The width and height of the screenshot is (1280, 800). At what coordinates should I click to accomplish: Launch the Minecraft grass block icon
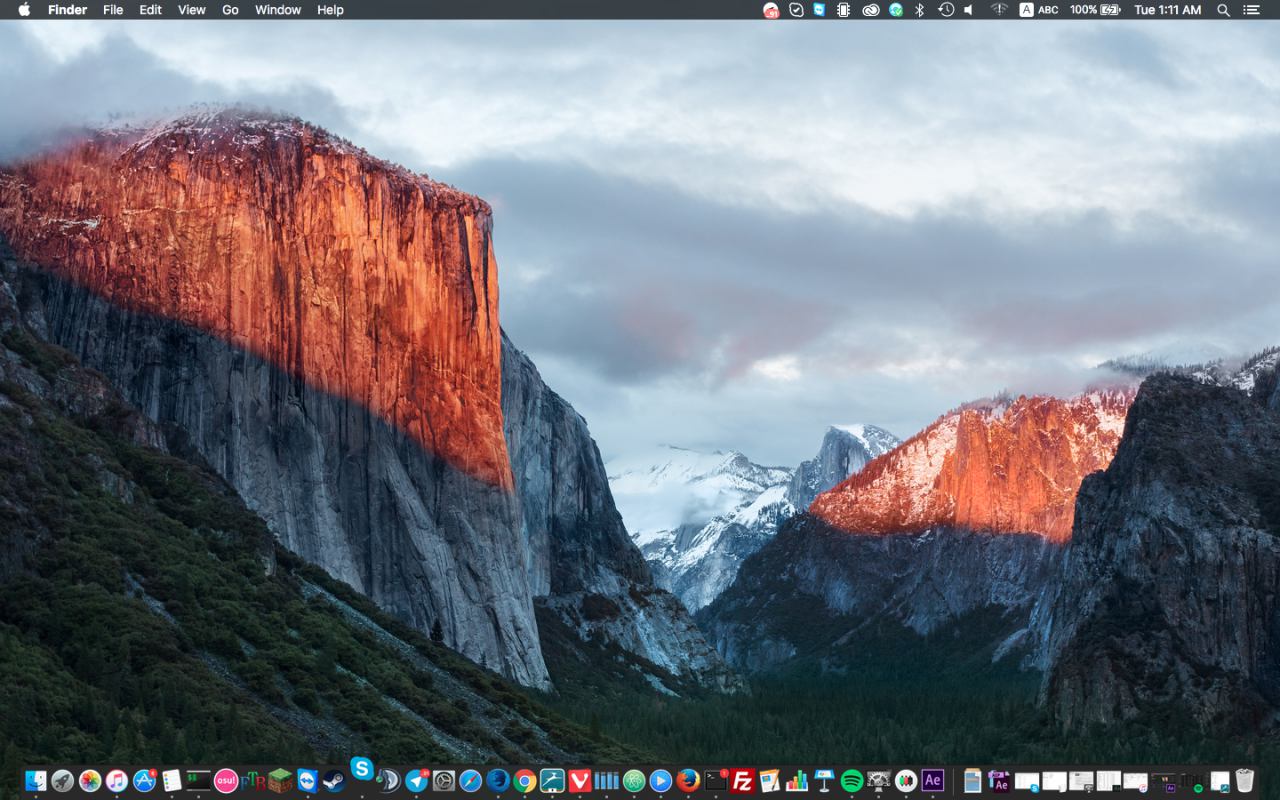280,781
